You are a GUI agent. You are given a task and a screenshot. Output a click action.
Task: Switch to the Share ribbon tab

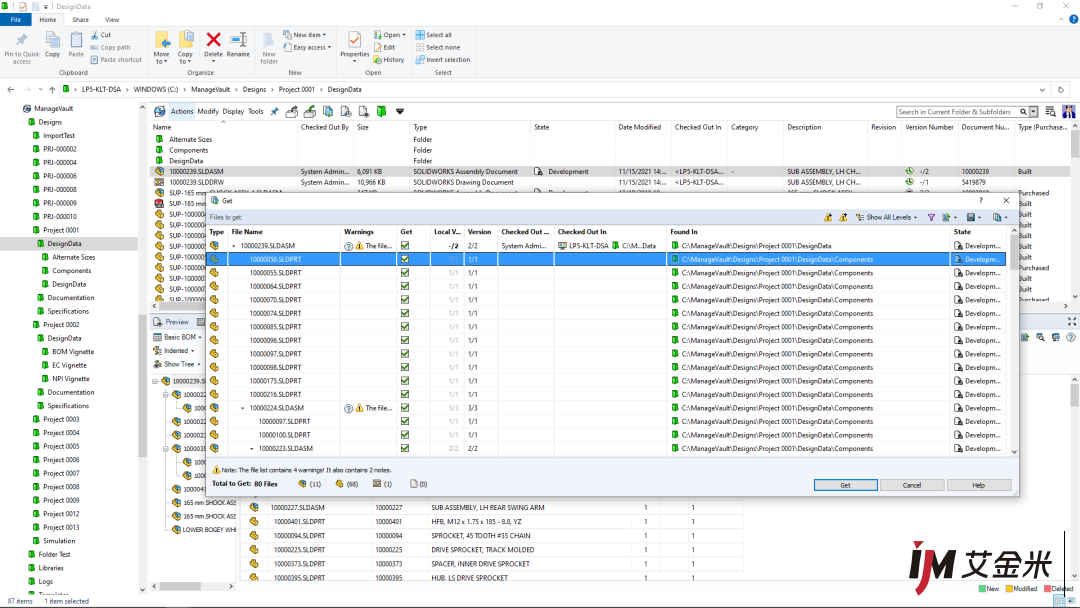pyautogui.click(x=81, y=20)
